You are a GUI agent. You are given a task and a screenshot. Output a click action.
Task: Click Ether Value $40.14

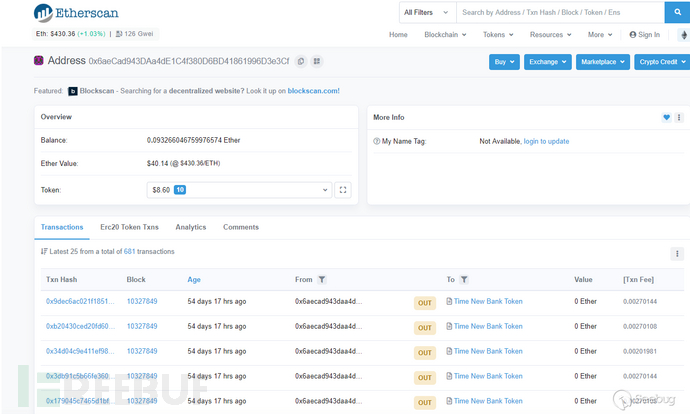[x=183, y=163]
